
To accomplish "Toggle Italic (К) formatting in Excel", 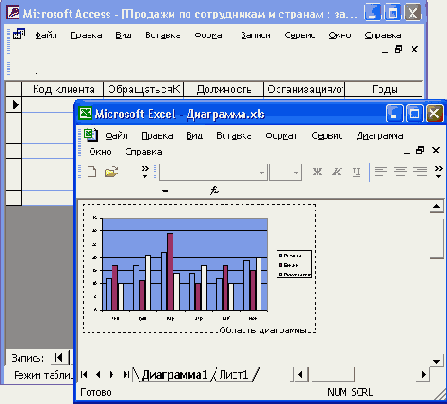I will [337, 172].
